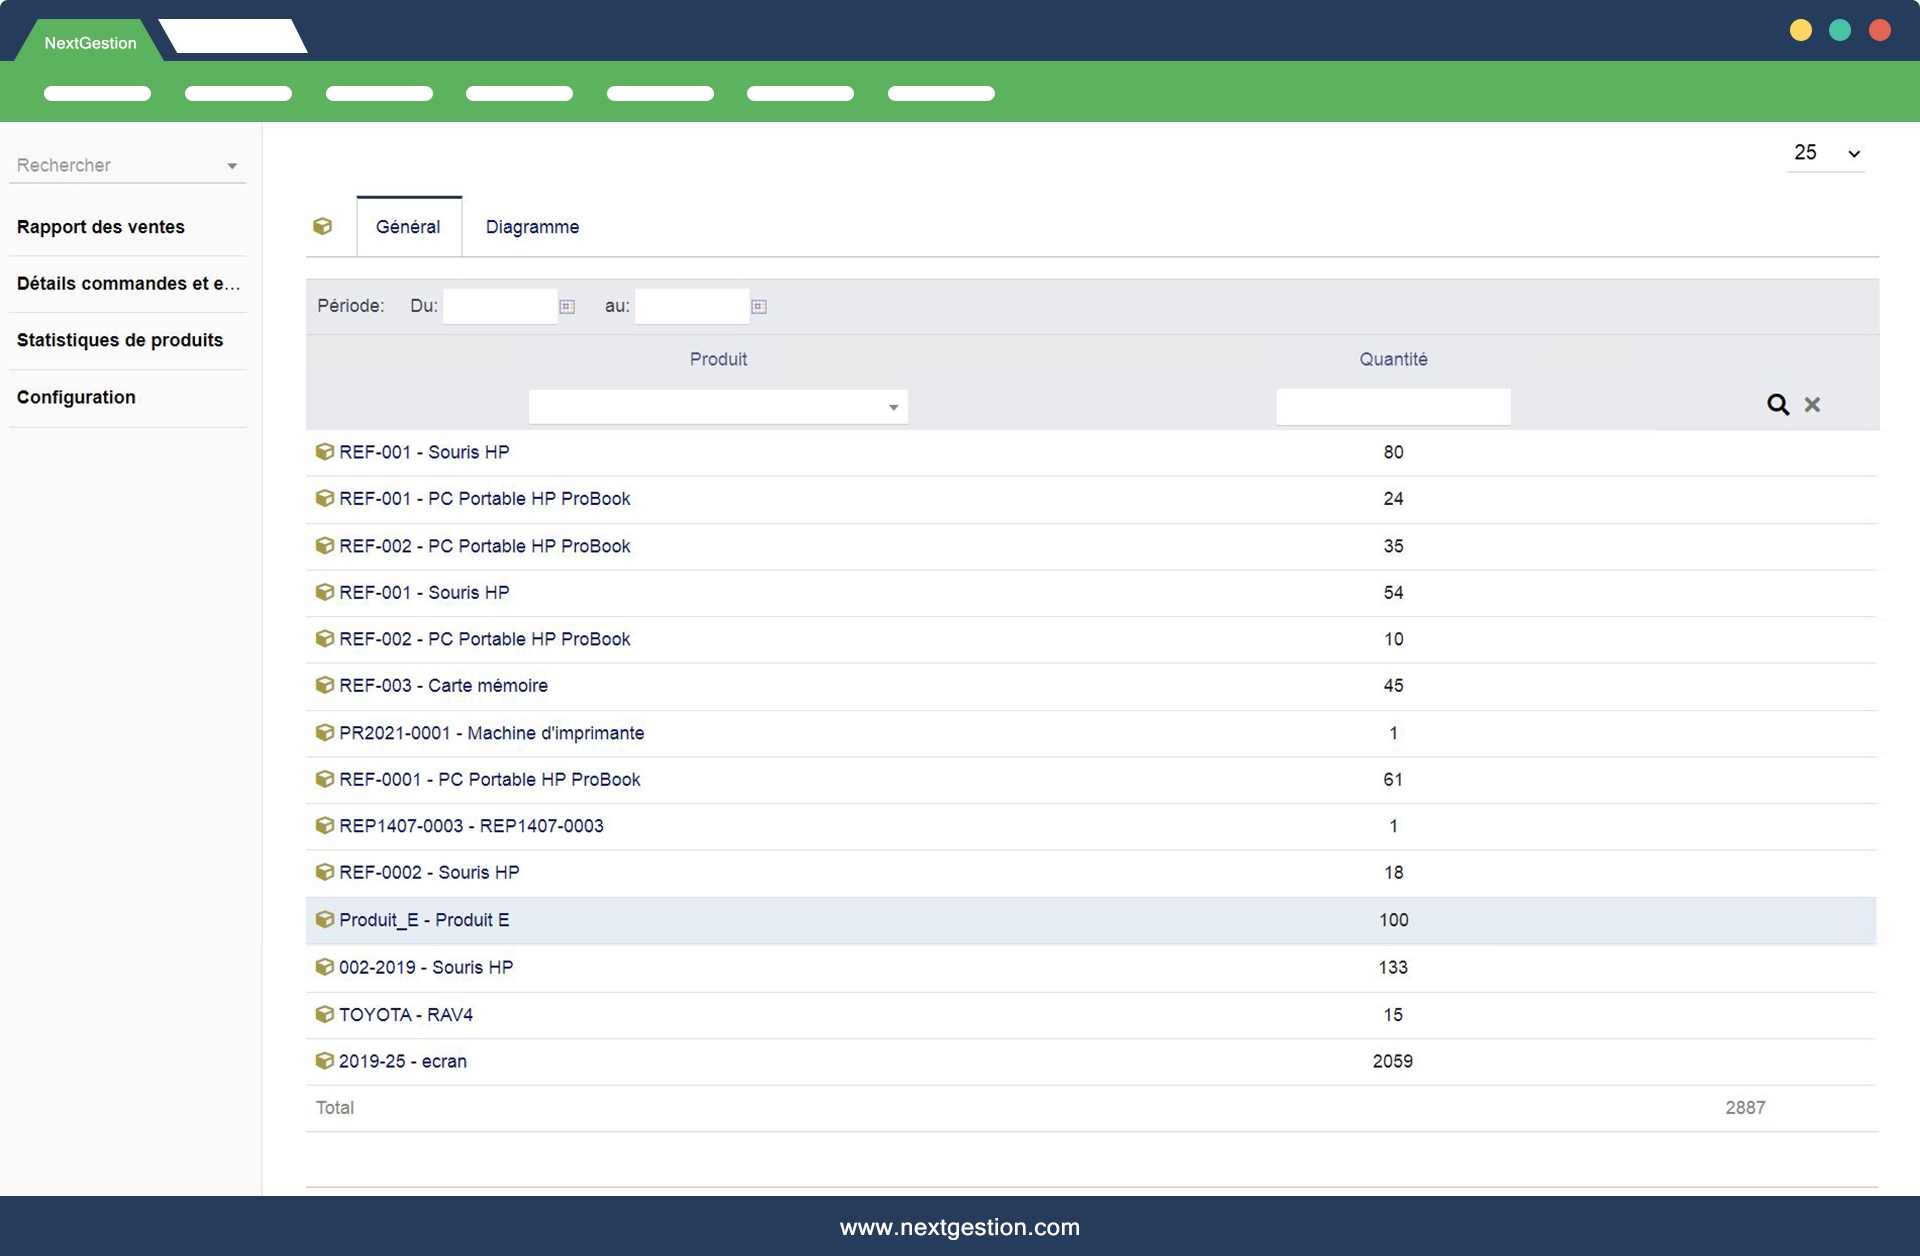Open the 'au' date calendar picker icon

click(x=759, y=306)
